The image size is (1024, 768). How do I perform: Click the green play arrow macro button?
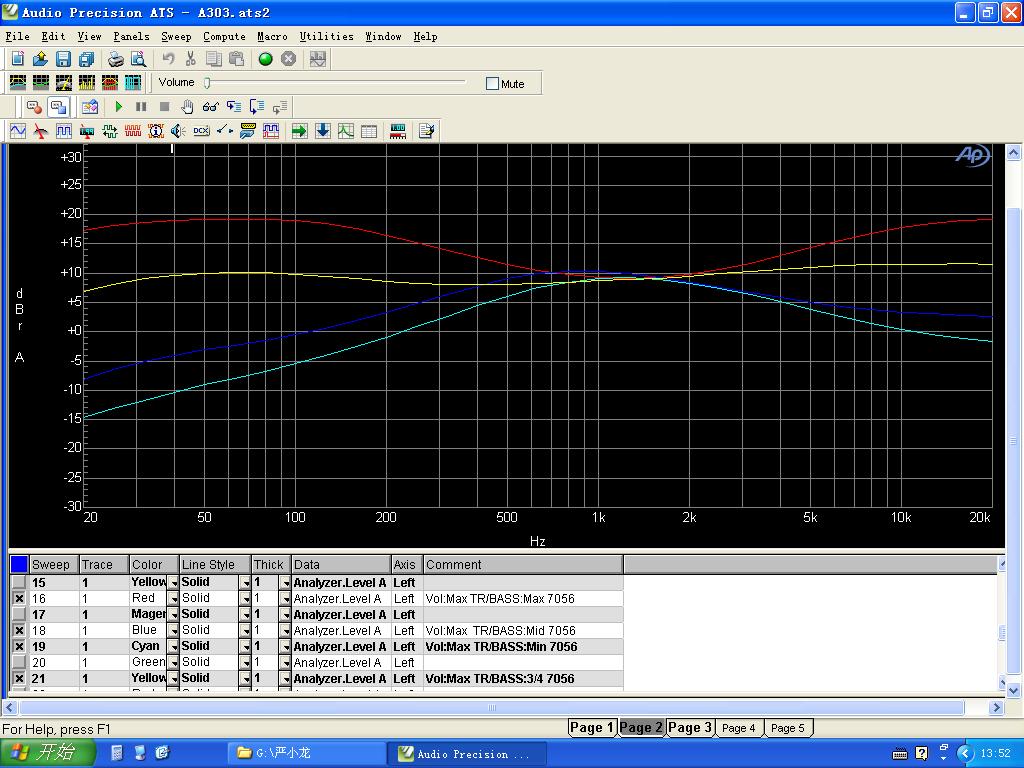[119, 106]
